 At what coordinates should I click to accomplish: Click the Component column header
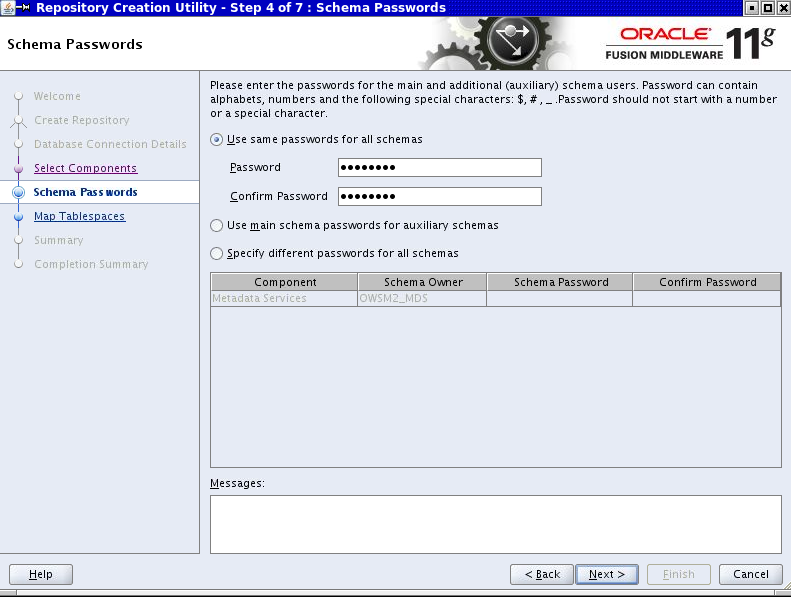285,282
